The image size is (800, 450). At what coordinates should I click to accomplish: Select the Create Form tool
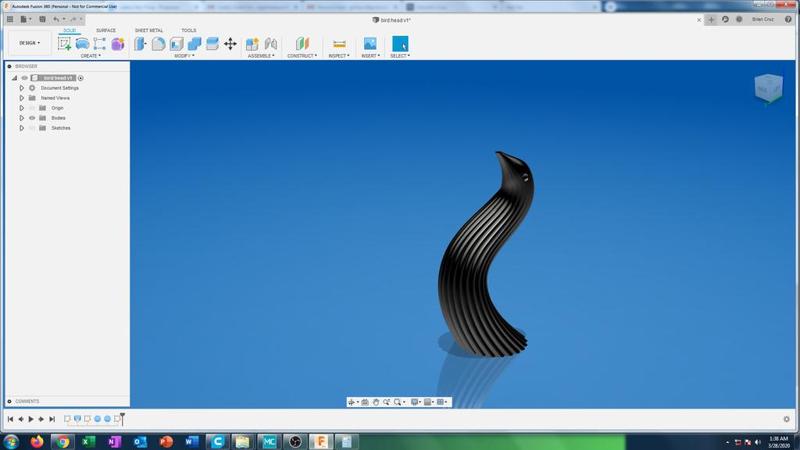tap(82, 44)
